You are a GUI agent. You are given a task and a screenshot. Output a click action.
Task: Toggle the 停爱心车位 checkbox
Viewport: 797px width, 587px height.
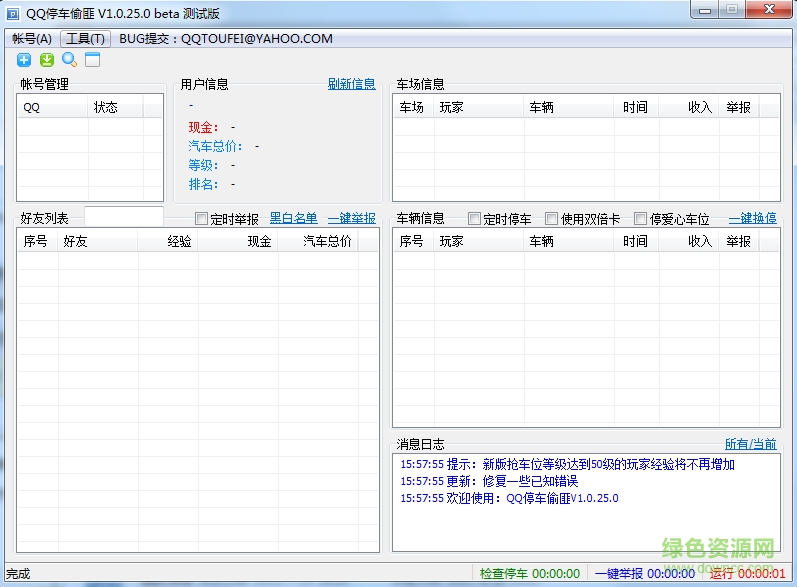[641, 219]
